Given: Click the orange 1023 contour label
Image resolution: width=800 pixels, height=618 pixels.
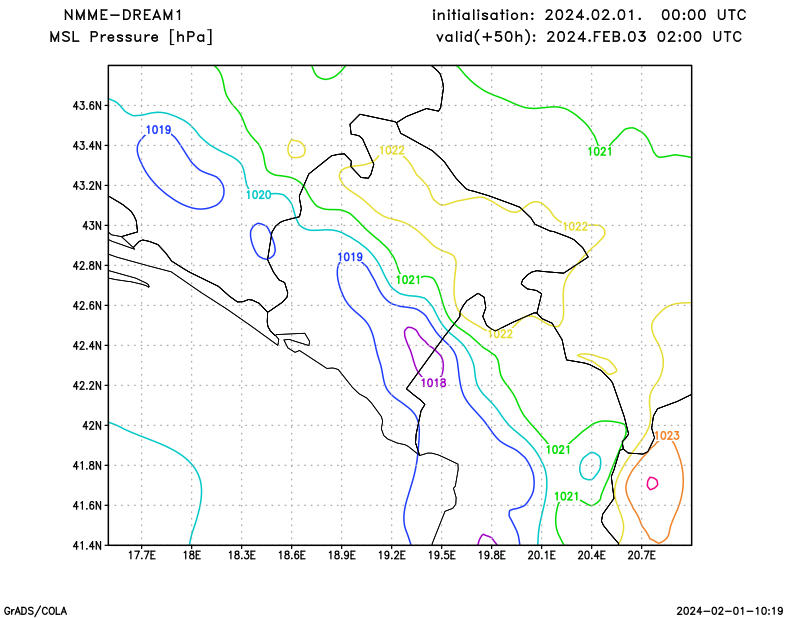Looking at the screenshot, I should coord(667,436).
